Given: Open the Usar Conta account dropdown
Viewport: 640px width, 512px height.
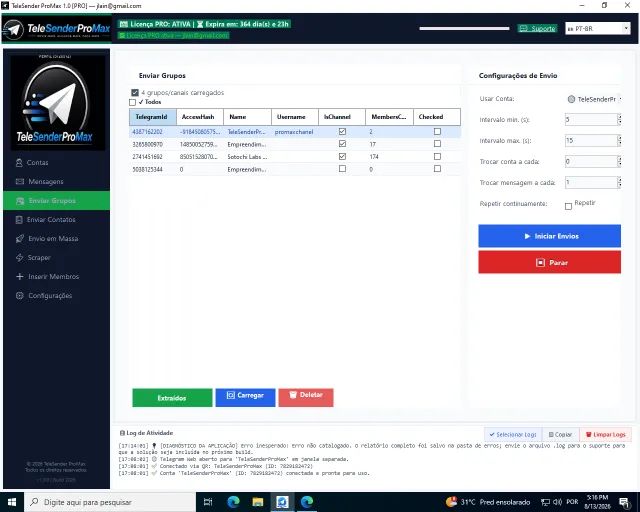Looking at the screenshot, I should [x=593, y=99].
